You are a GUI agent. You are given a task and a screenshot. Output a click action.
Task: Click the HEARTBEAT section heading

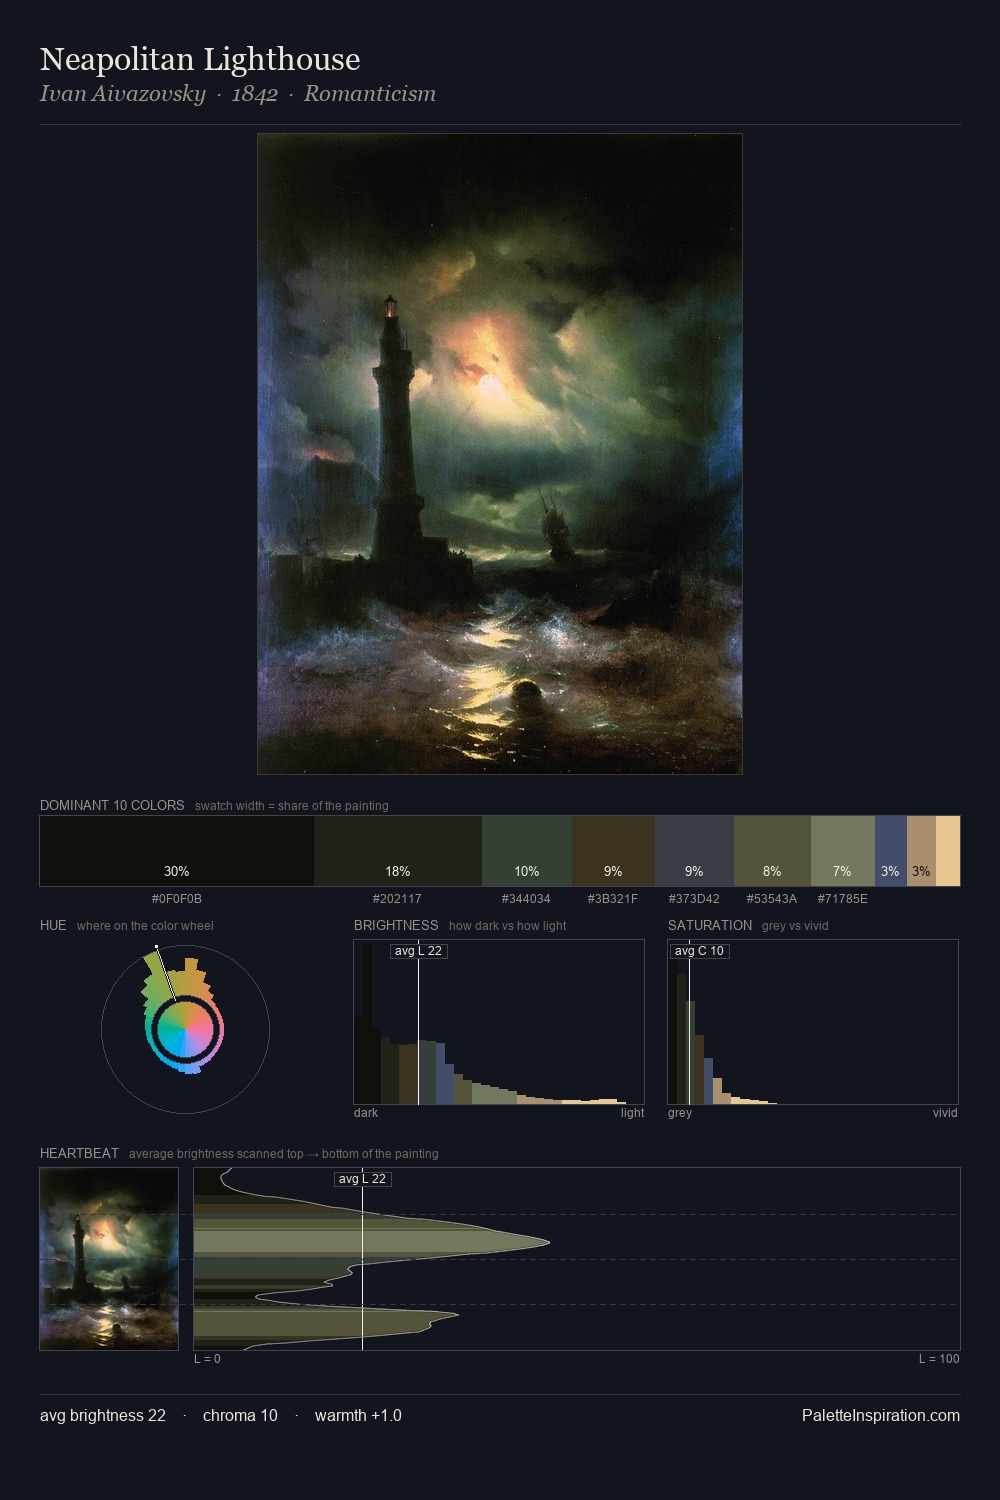(x=79, y=1153)
